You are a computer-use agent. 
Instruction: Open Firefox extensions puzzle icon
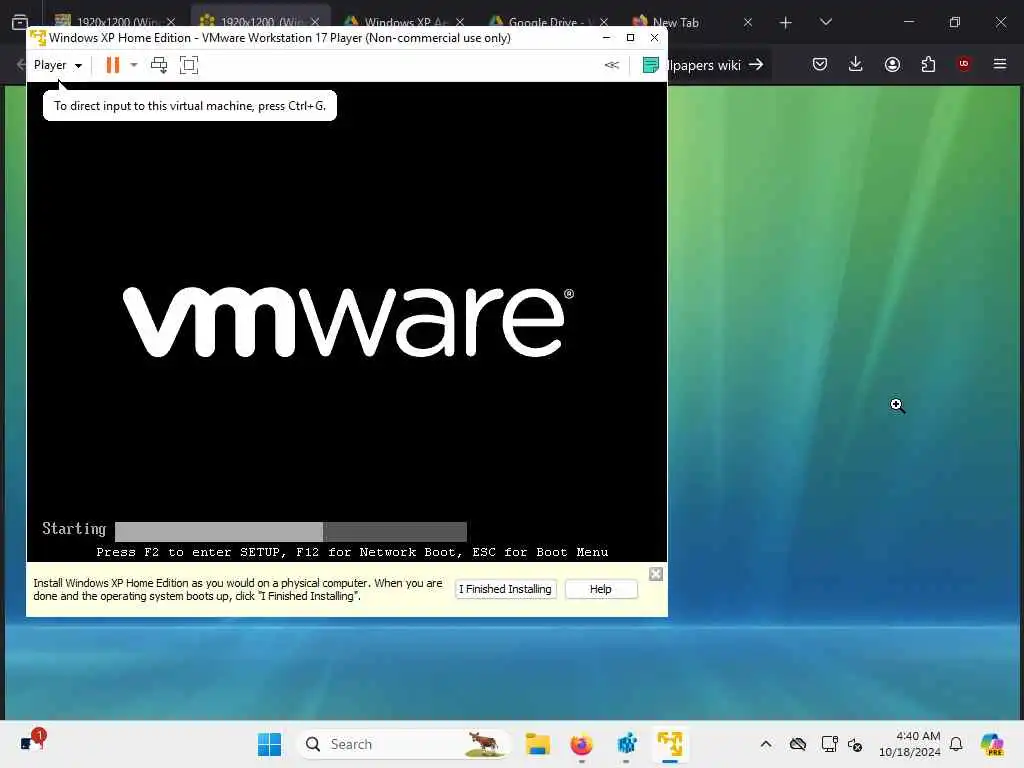[x=928, y=64]
